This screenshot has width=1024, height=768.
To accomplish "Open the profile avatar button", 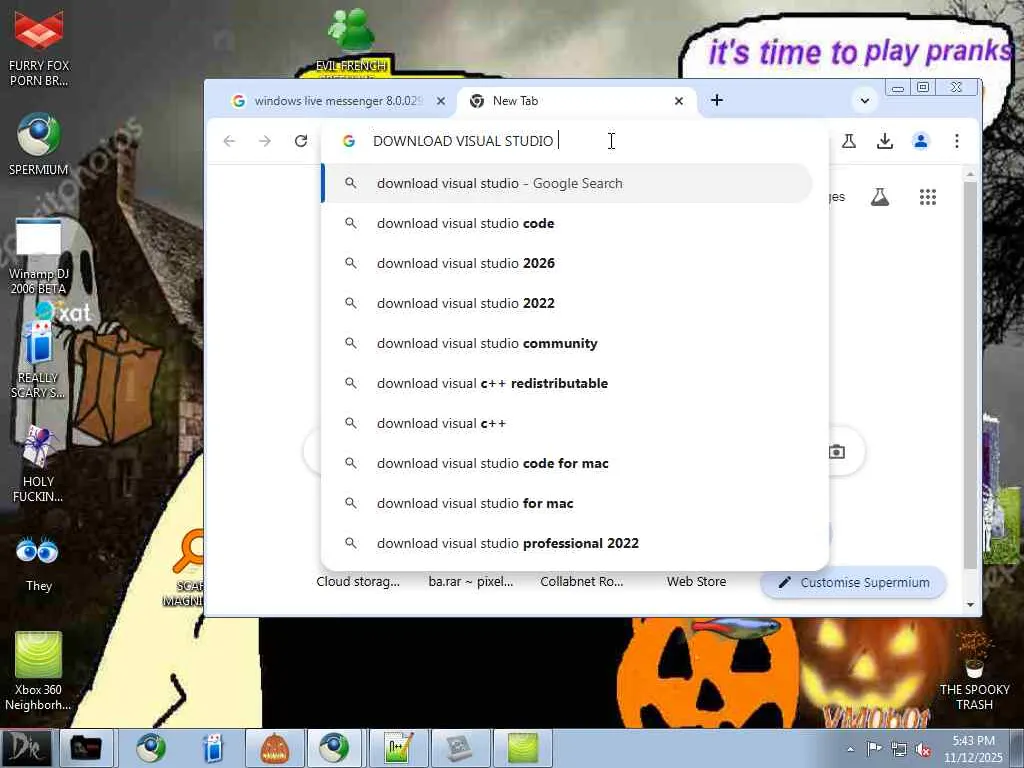I will click(921, 141).
